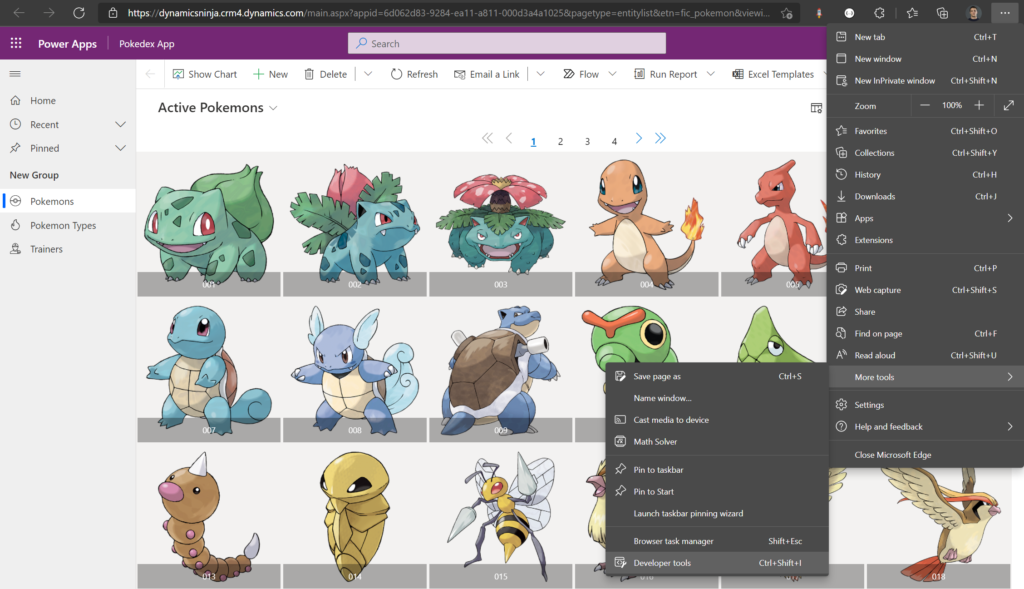Screen dimensions: 1024x589
Task: Go to the next page arrow
Action: tap(639, 138)
